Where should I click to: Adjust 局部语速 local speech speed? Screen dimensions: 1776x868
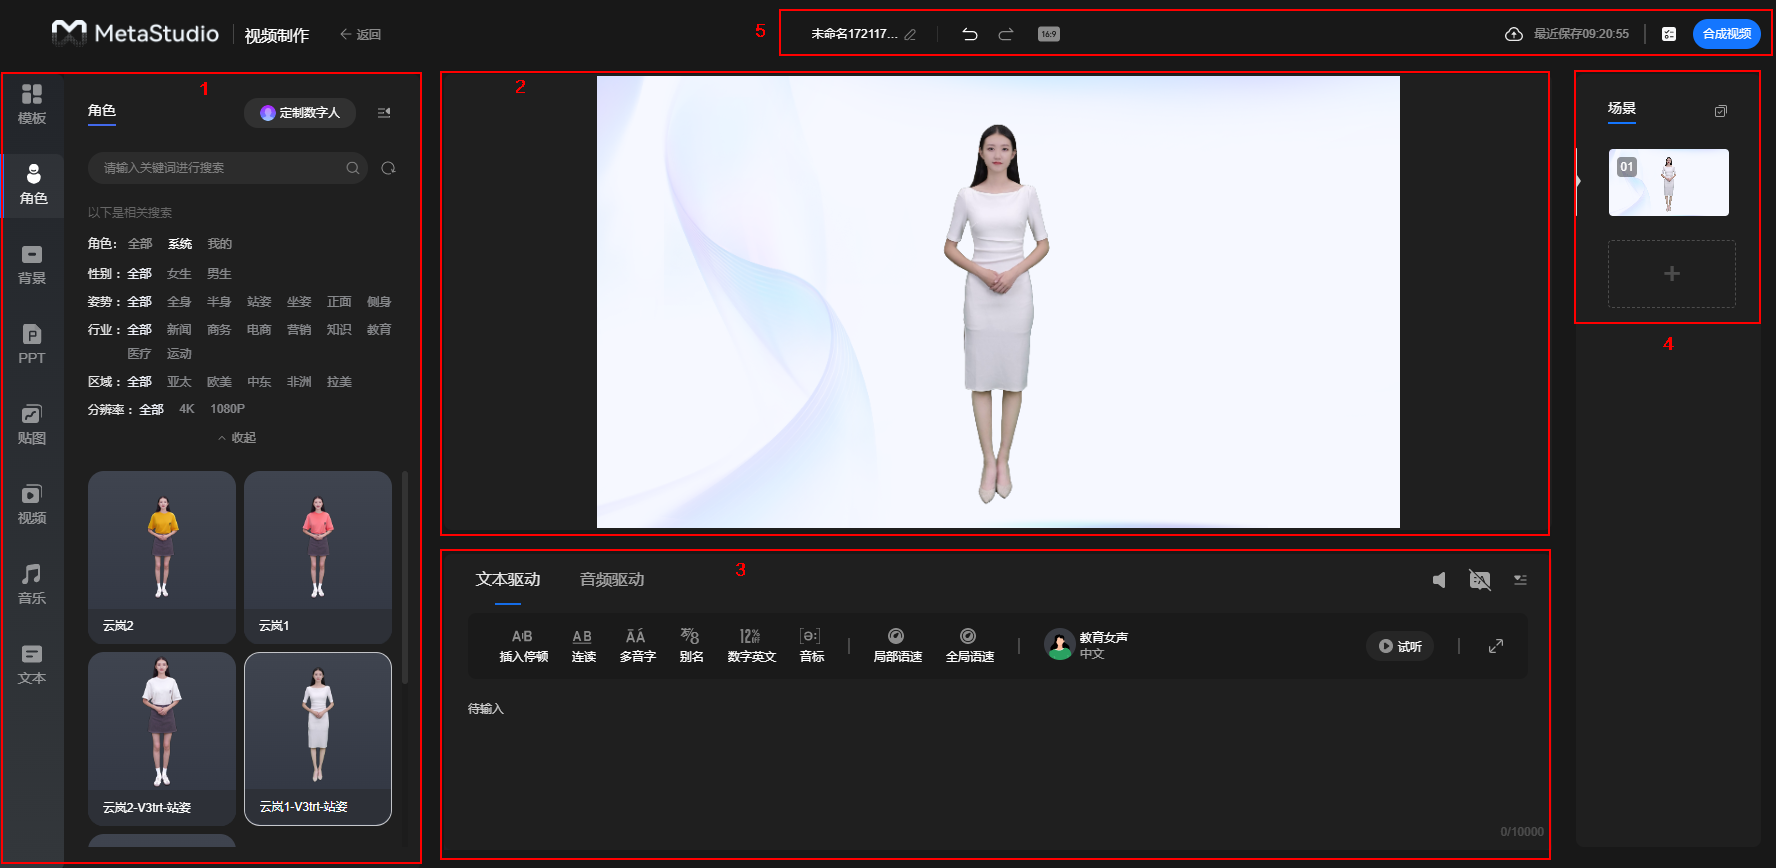click(x=897, y=646)
